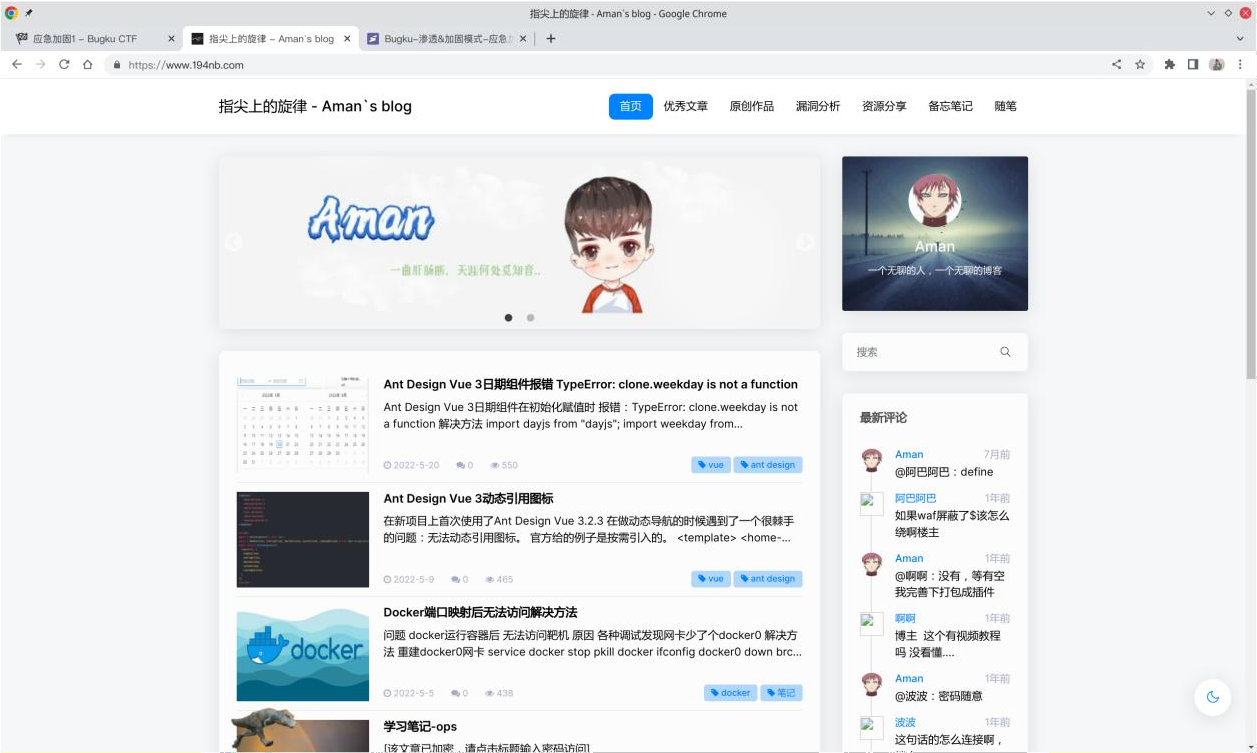Image resolution: width=1257 pixels, height=753 pixels.
Task: Click commenter name 阿巴阿巴
Action: (x=915, y=498)
